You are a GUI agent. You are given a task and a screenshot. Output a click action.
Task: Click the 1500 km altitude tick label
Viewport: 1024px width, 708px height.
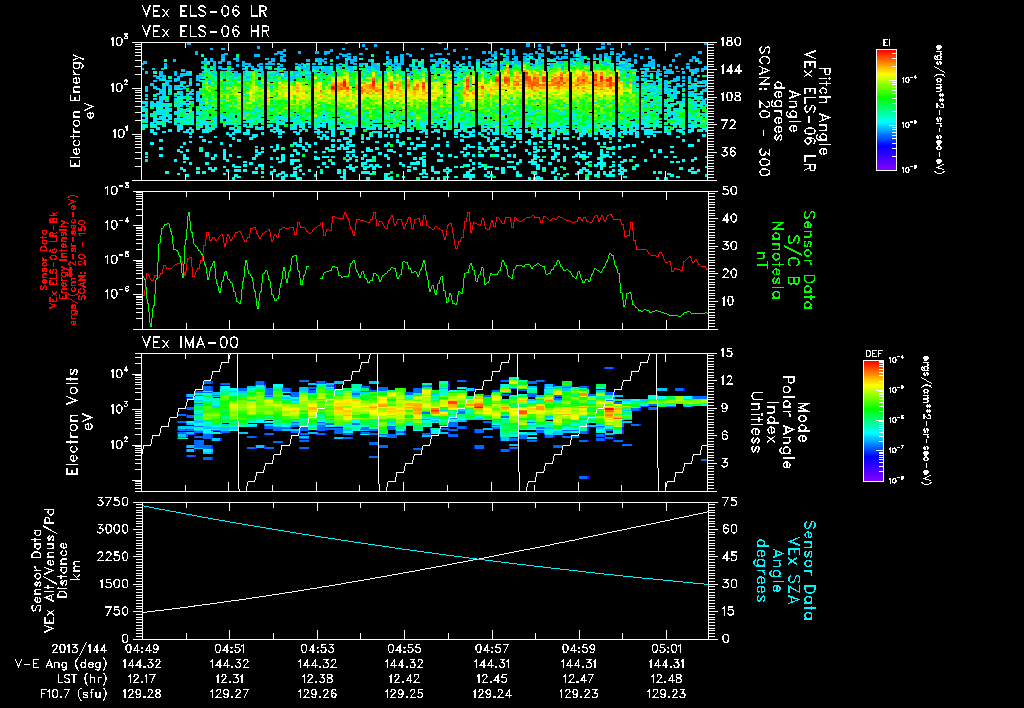coord(112,585)
